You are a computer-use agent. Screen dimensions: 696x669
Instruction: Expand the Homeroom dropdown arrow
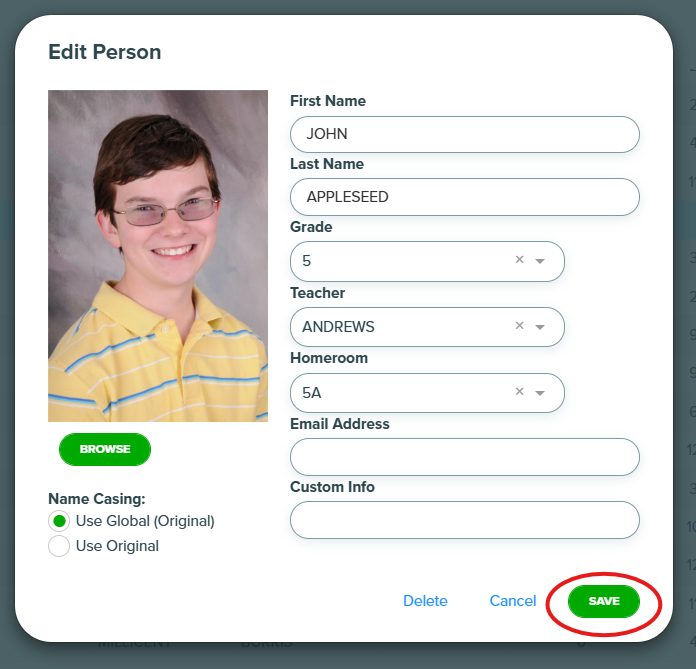(540, 393)
